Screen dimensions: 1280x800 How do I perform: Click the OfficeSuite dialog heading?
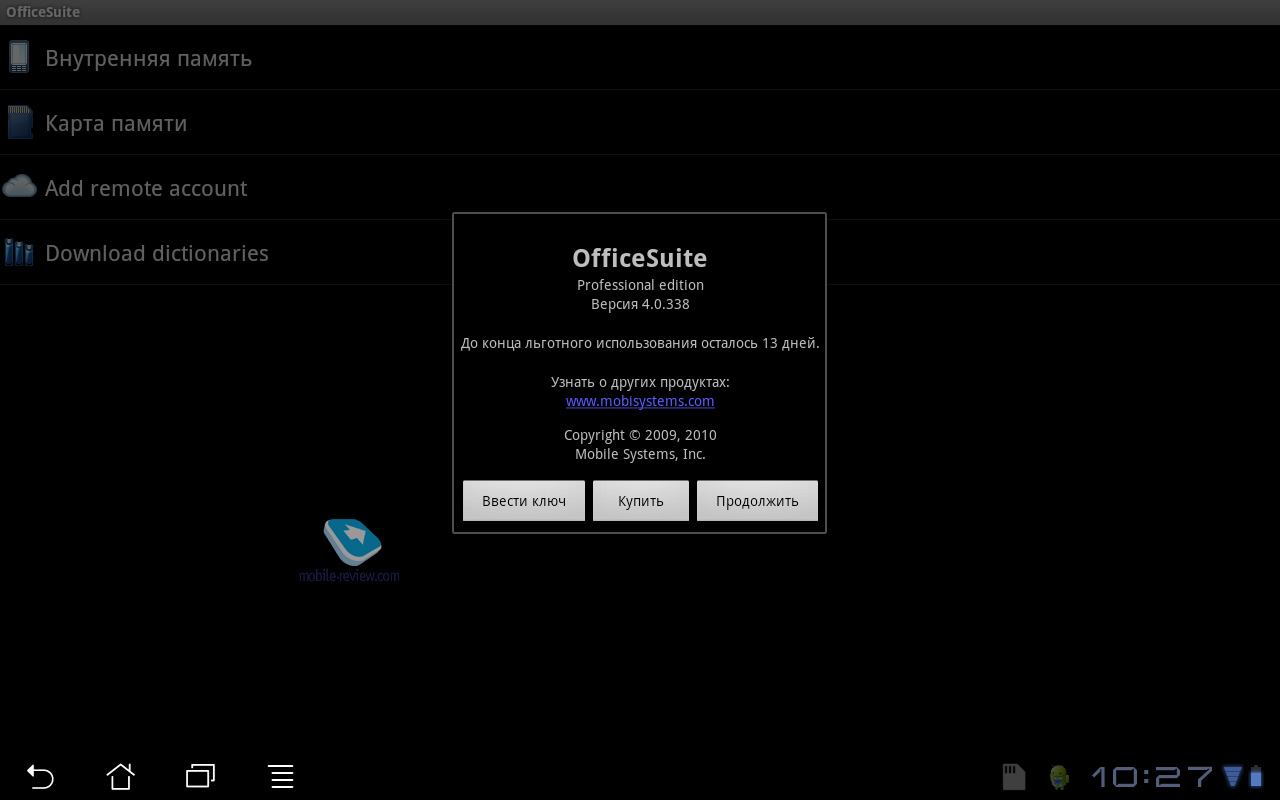click(x=640, y=258)
